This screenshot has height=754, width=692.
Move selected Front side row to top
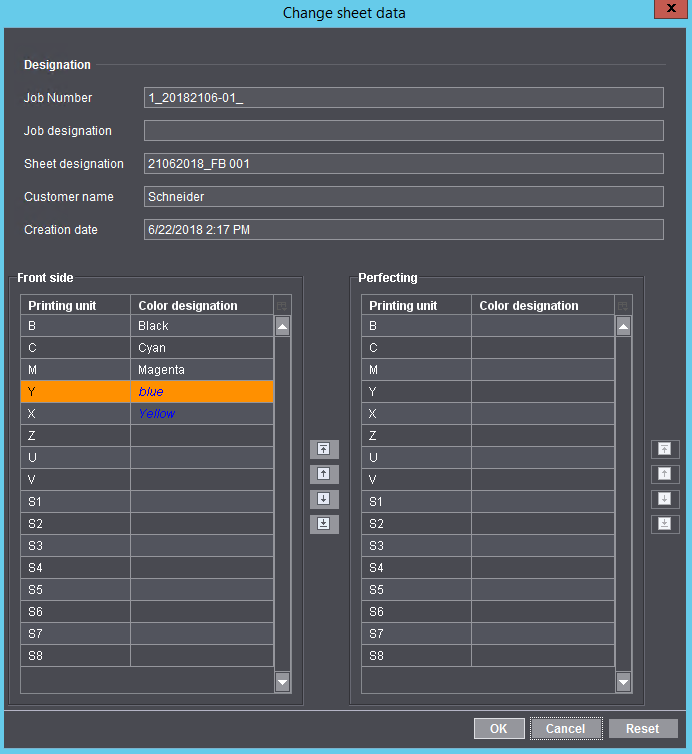324,449
